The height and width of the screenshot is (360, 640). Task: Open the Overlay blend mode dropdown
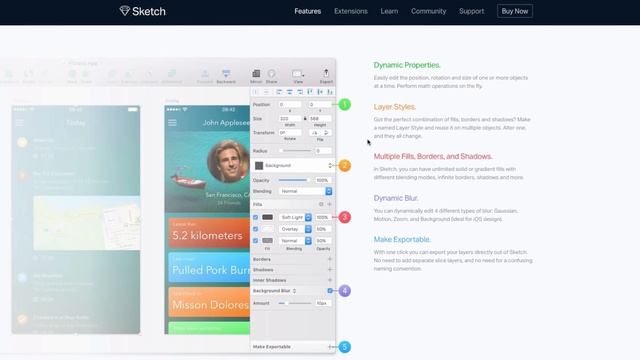(296, 229)
